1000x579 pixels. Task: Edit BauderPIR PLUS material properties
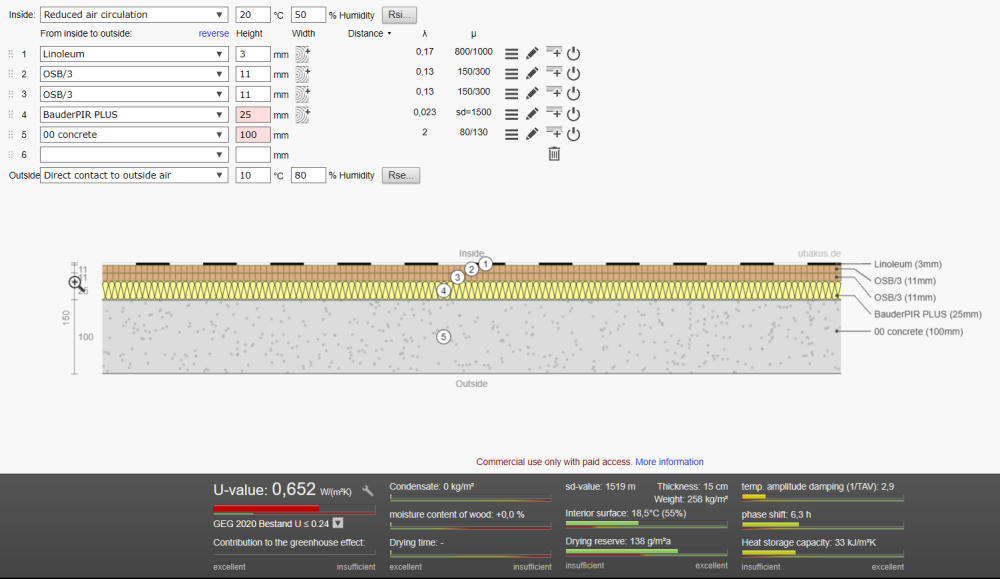click(x=532, y=114)
